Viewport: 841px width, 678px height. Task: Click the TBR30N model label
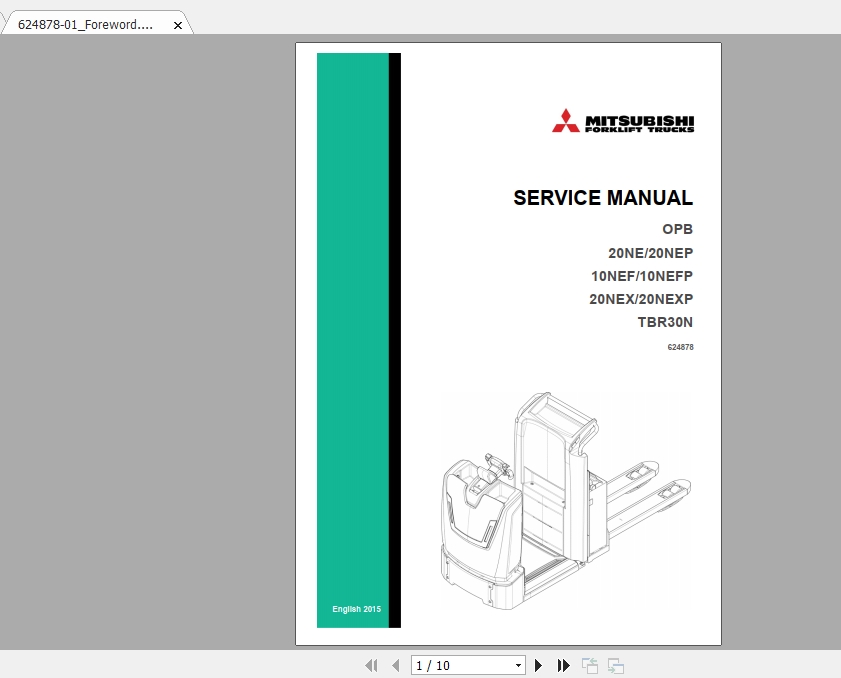point(667,323)
